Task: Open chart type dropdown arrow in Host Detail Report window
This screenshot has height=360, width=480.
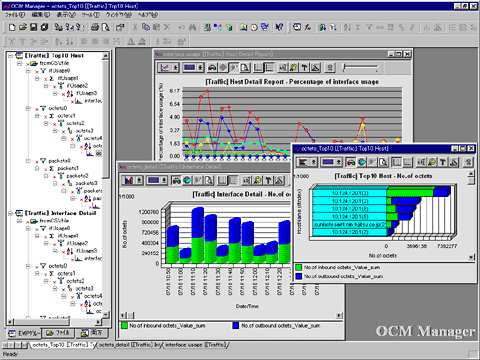Action: tap(175, 68)
